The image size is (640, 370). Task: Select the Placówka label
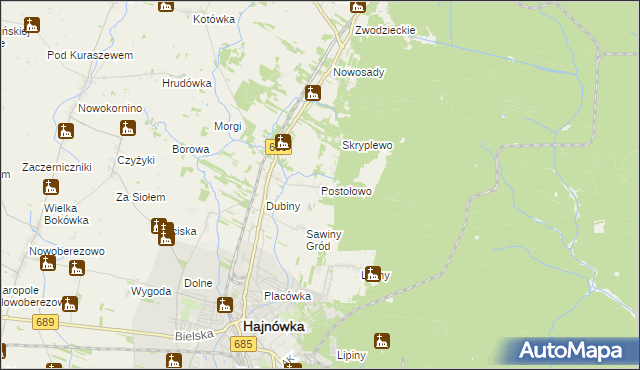point(287,296)
